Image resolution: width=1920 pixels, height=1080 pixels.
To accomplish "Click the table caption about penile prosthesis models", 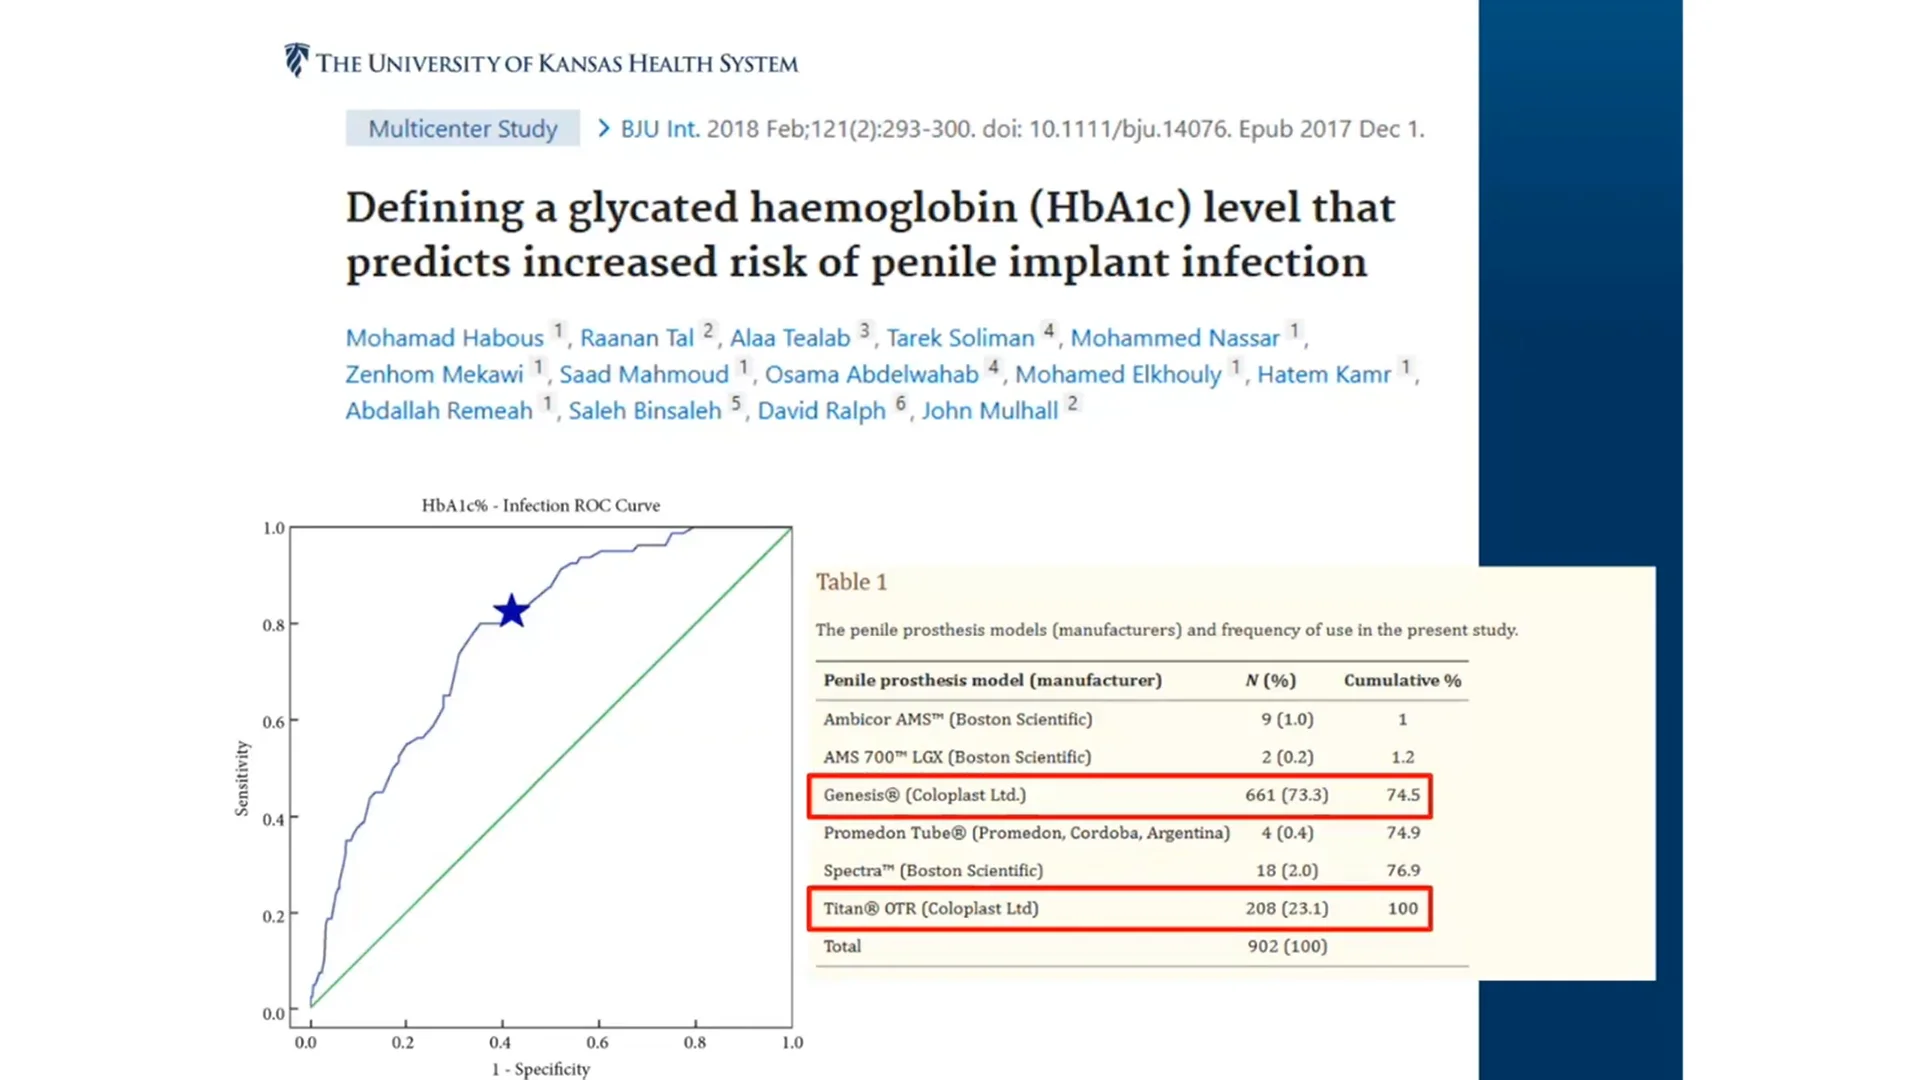I will [x=1167, y=630].
